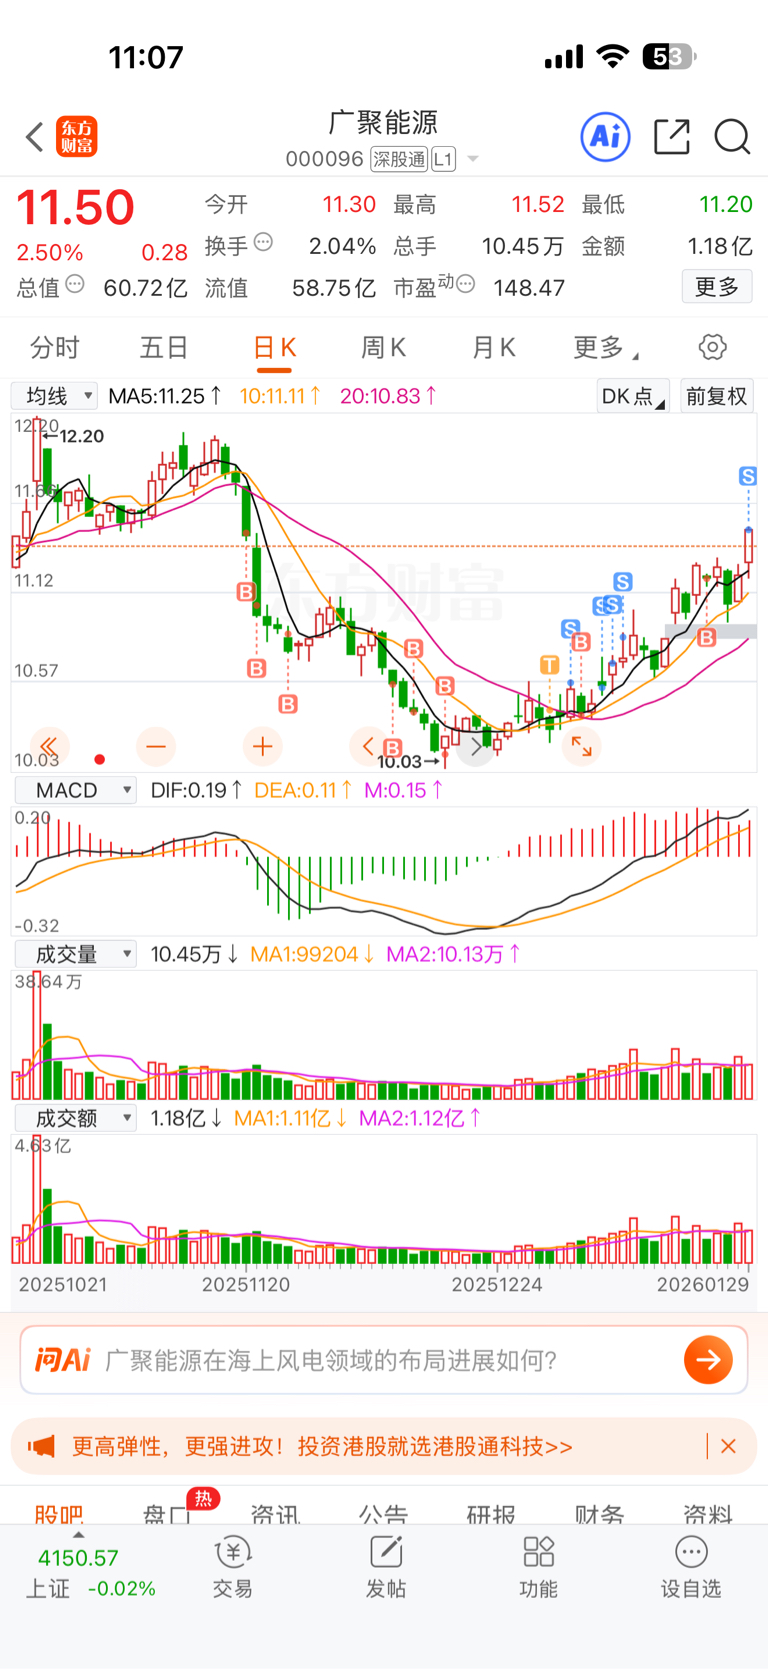The height and width of the screenshot is (1669, 768).
Task: Open 发帖 in the bottom bar
Action: point(385,1567)
